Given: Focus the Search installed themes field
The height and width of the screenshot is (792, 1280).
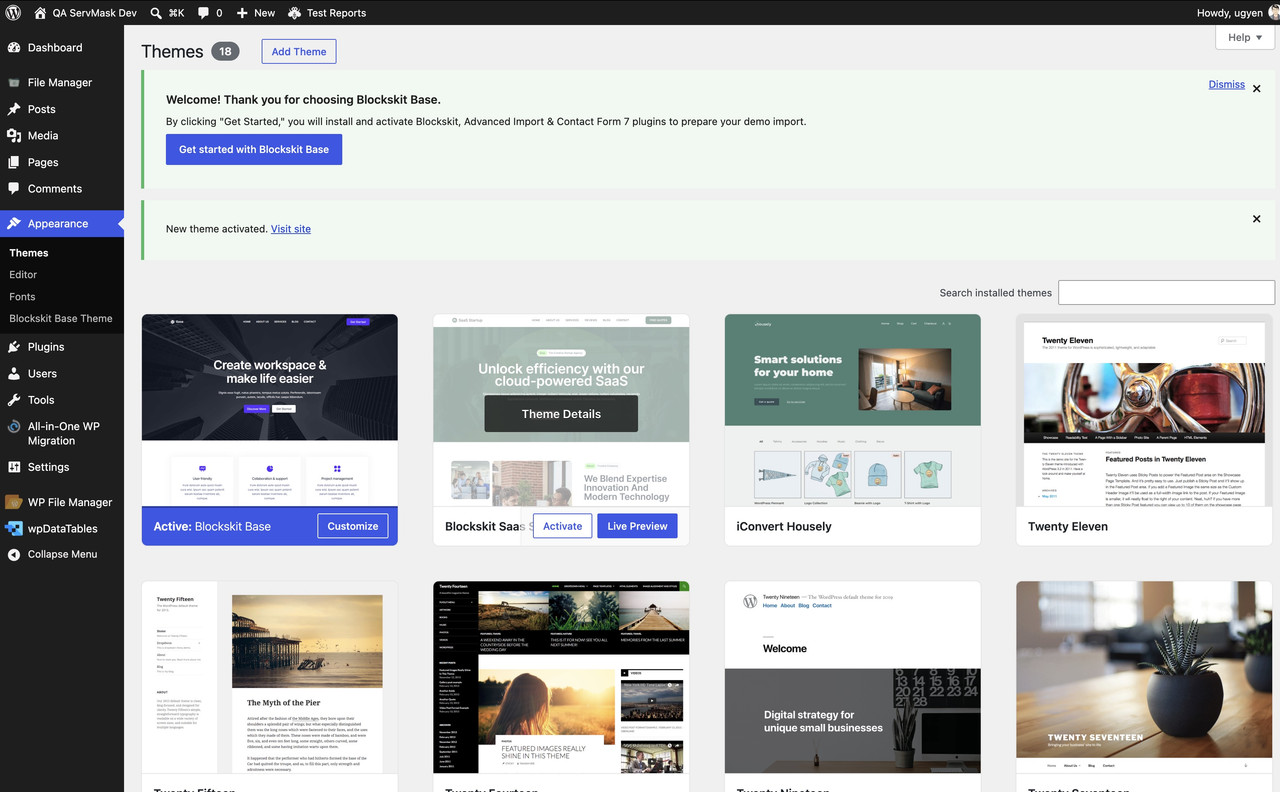Looking at the screenshot, I should [1166, 292].
